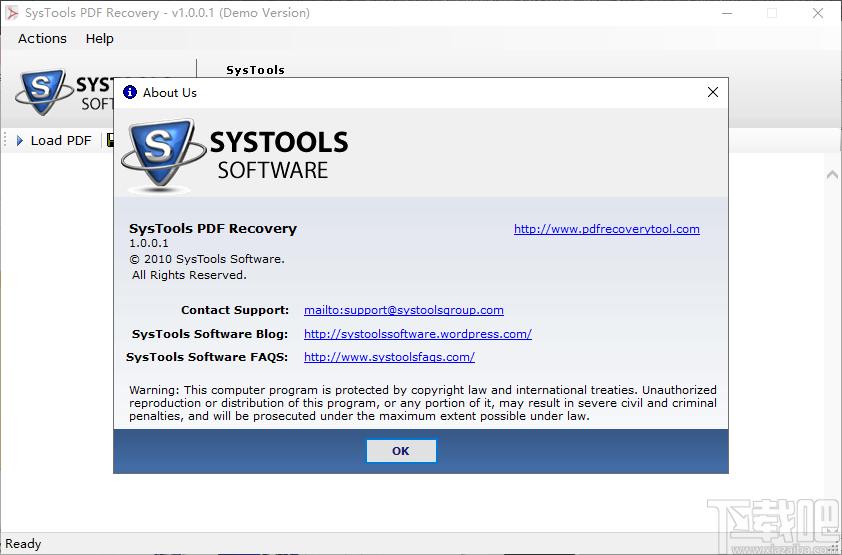Open the pdfrecoverytool.com website link
842x555 pixels.
[606, 229]
